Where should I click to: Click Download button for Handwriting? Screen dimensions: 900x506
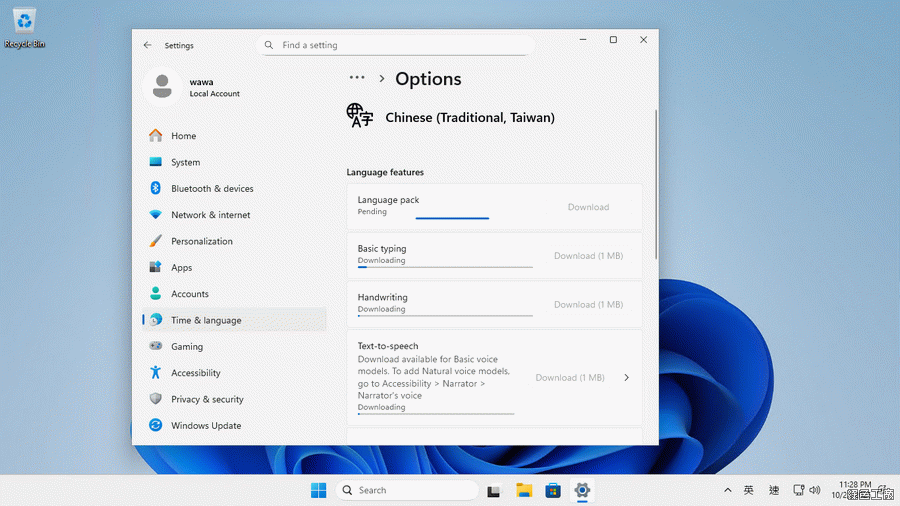point(588,305)
